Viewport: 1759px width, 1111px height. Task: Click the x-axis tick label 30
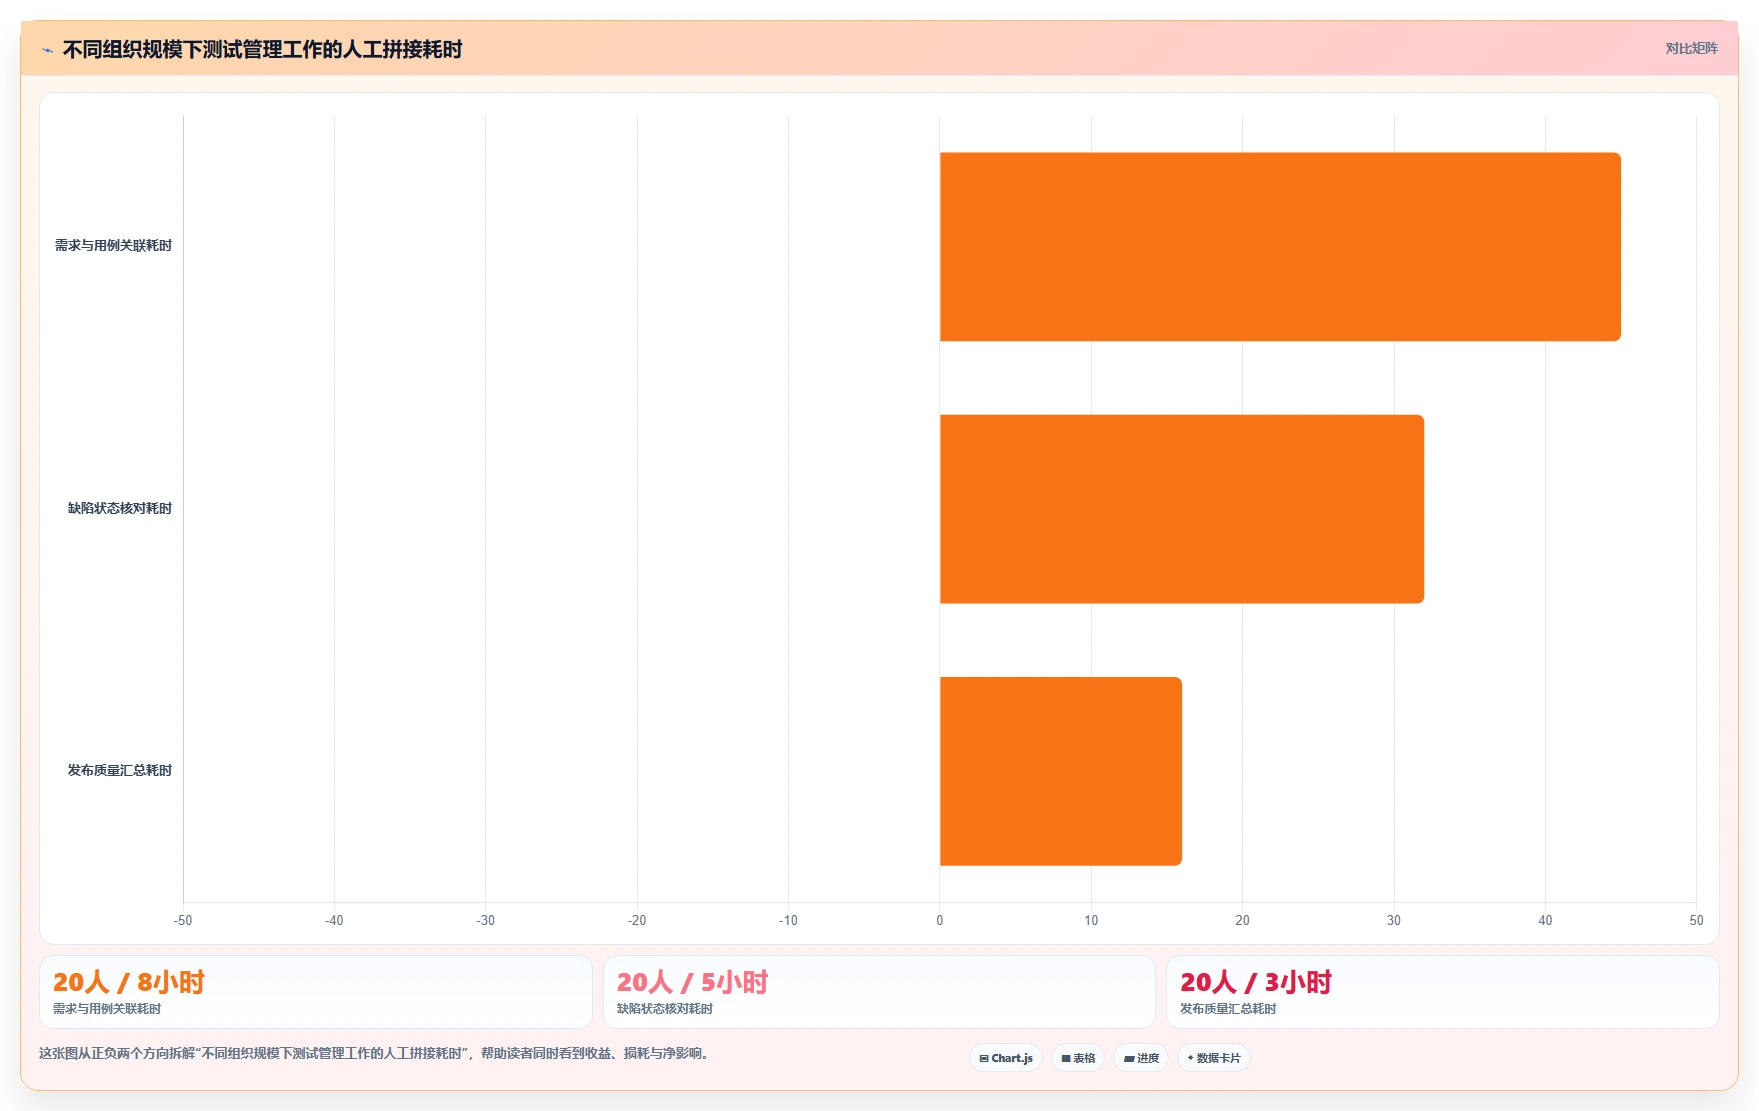1394,920
